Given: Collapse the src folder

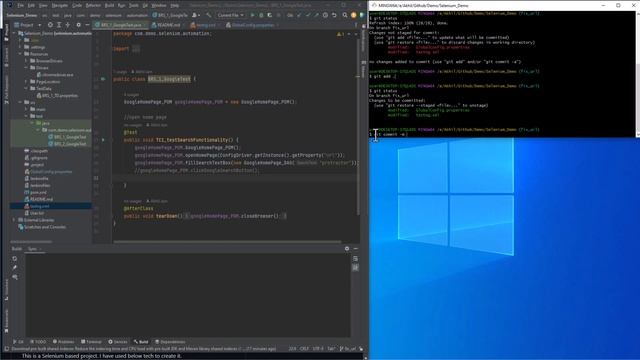Looking at the screenshot, I should coord(20,102).
